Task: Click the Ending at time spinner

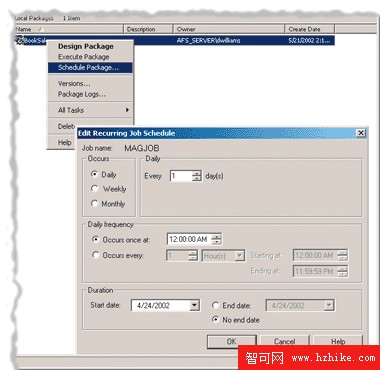Action: (342, 271)
